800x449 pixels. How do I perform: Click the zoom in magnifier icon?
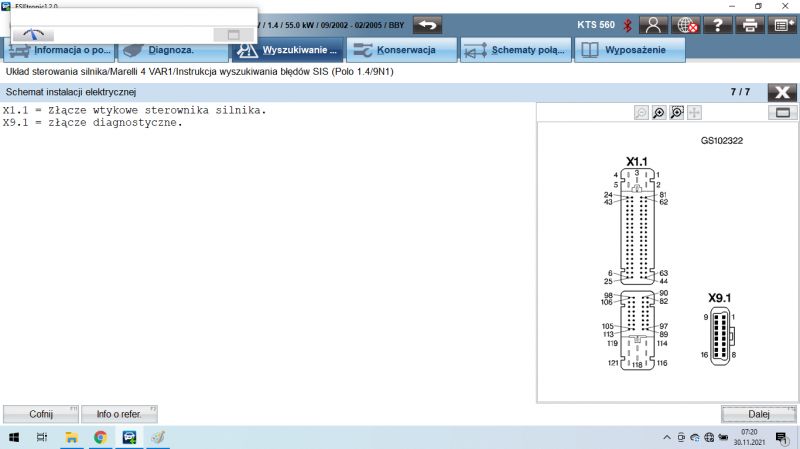(659, 113)
